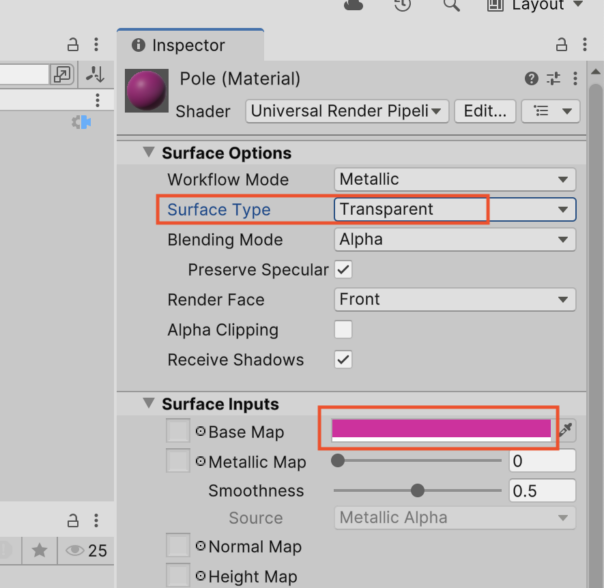604x588 pixels.
Task: Click the Inspector lock icon
Action: [x=561, y=45]
